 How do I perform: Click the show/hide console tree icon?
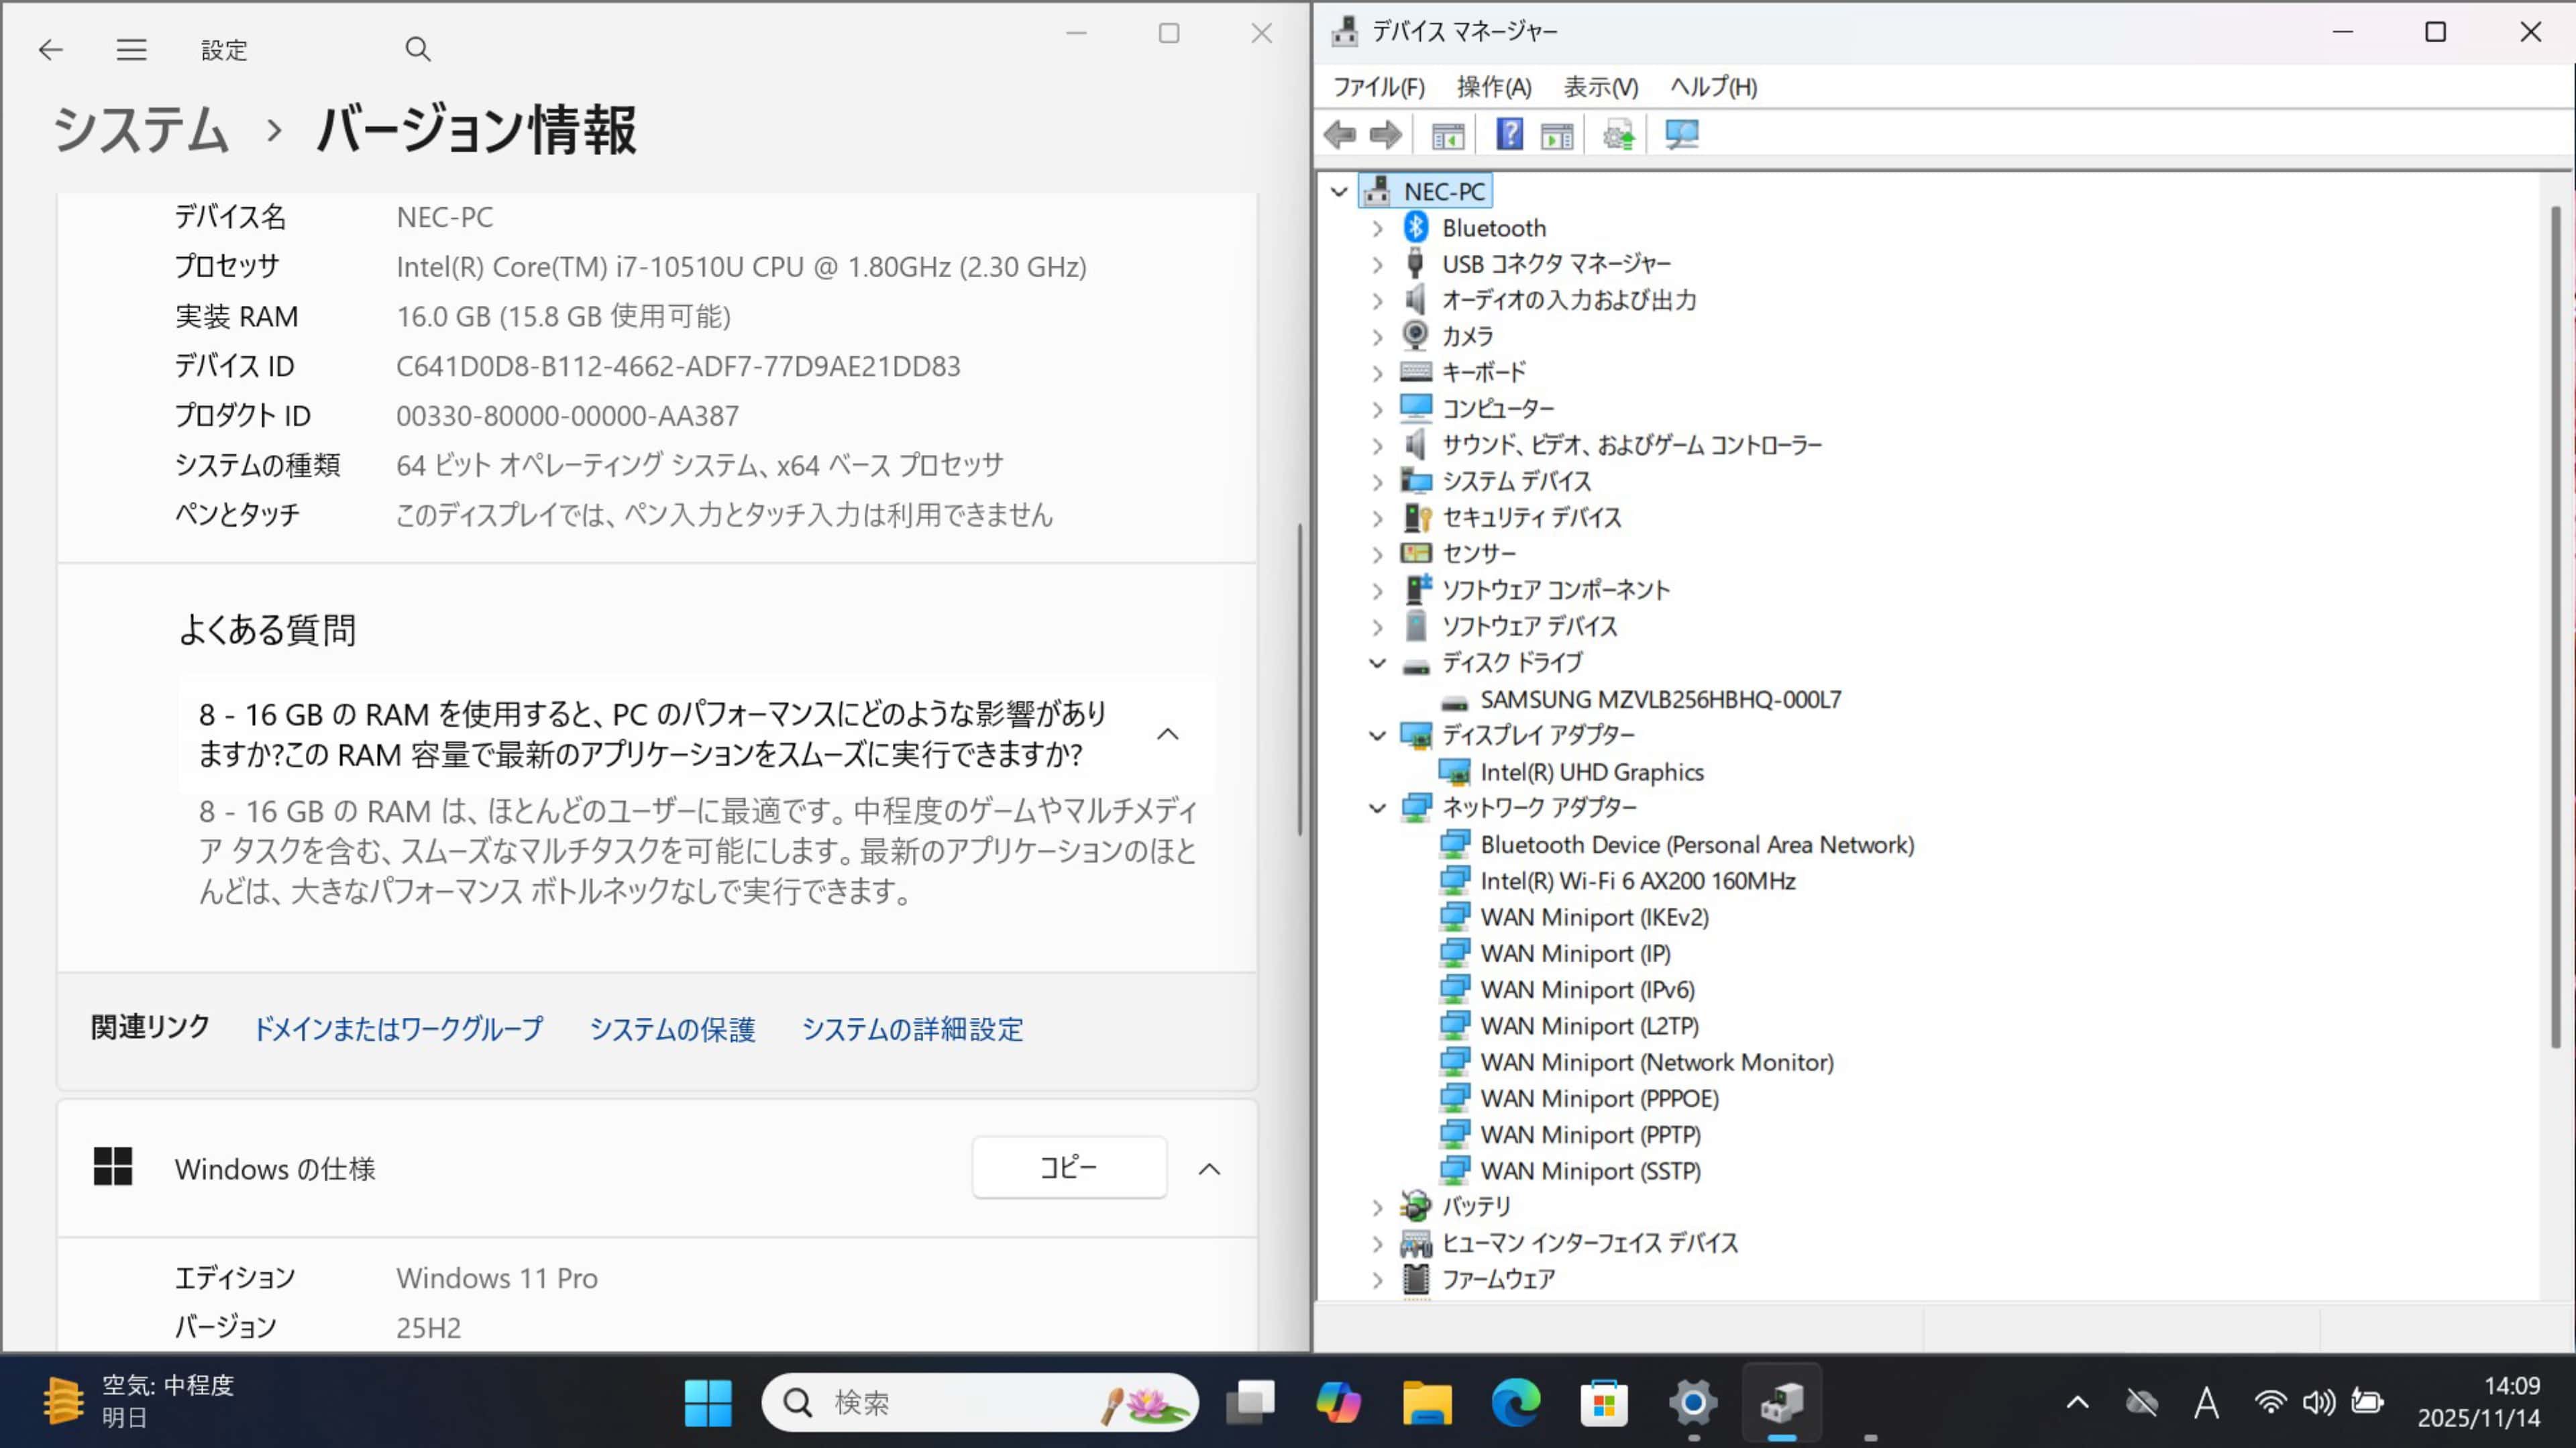pos(1447,134)
